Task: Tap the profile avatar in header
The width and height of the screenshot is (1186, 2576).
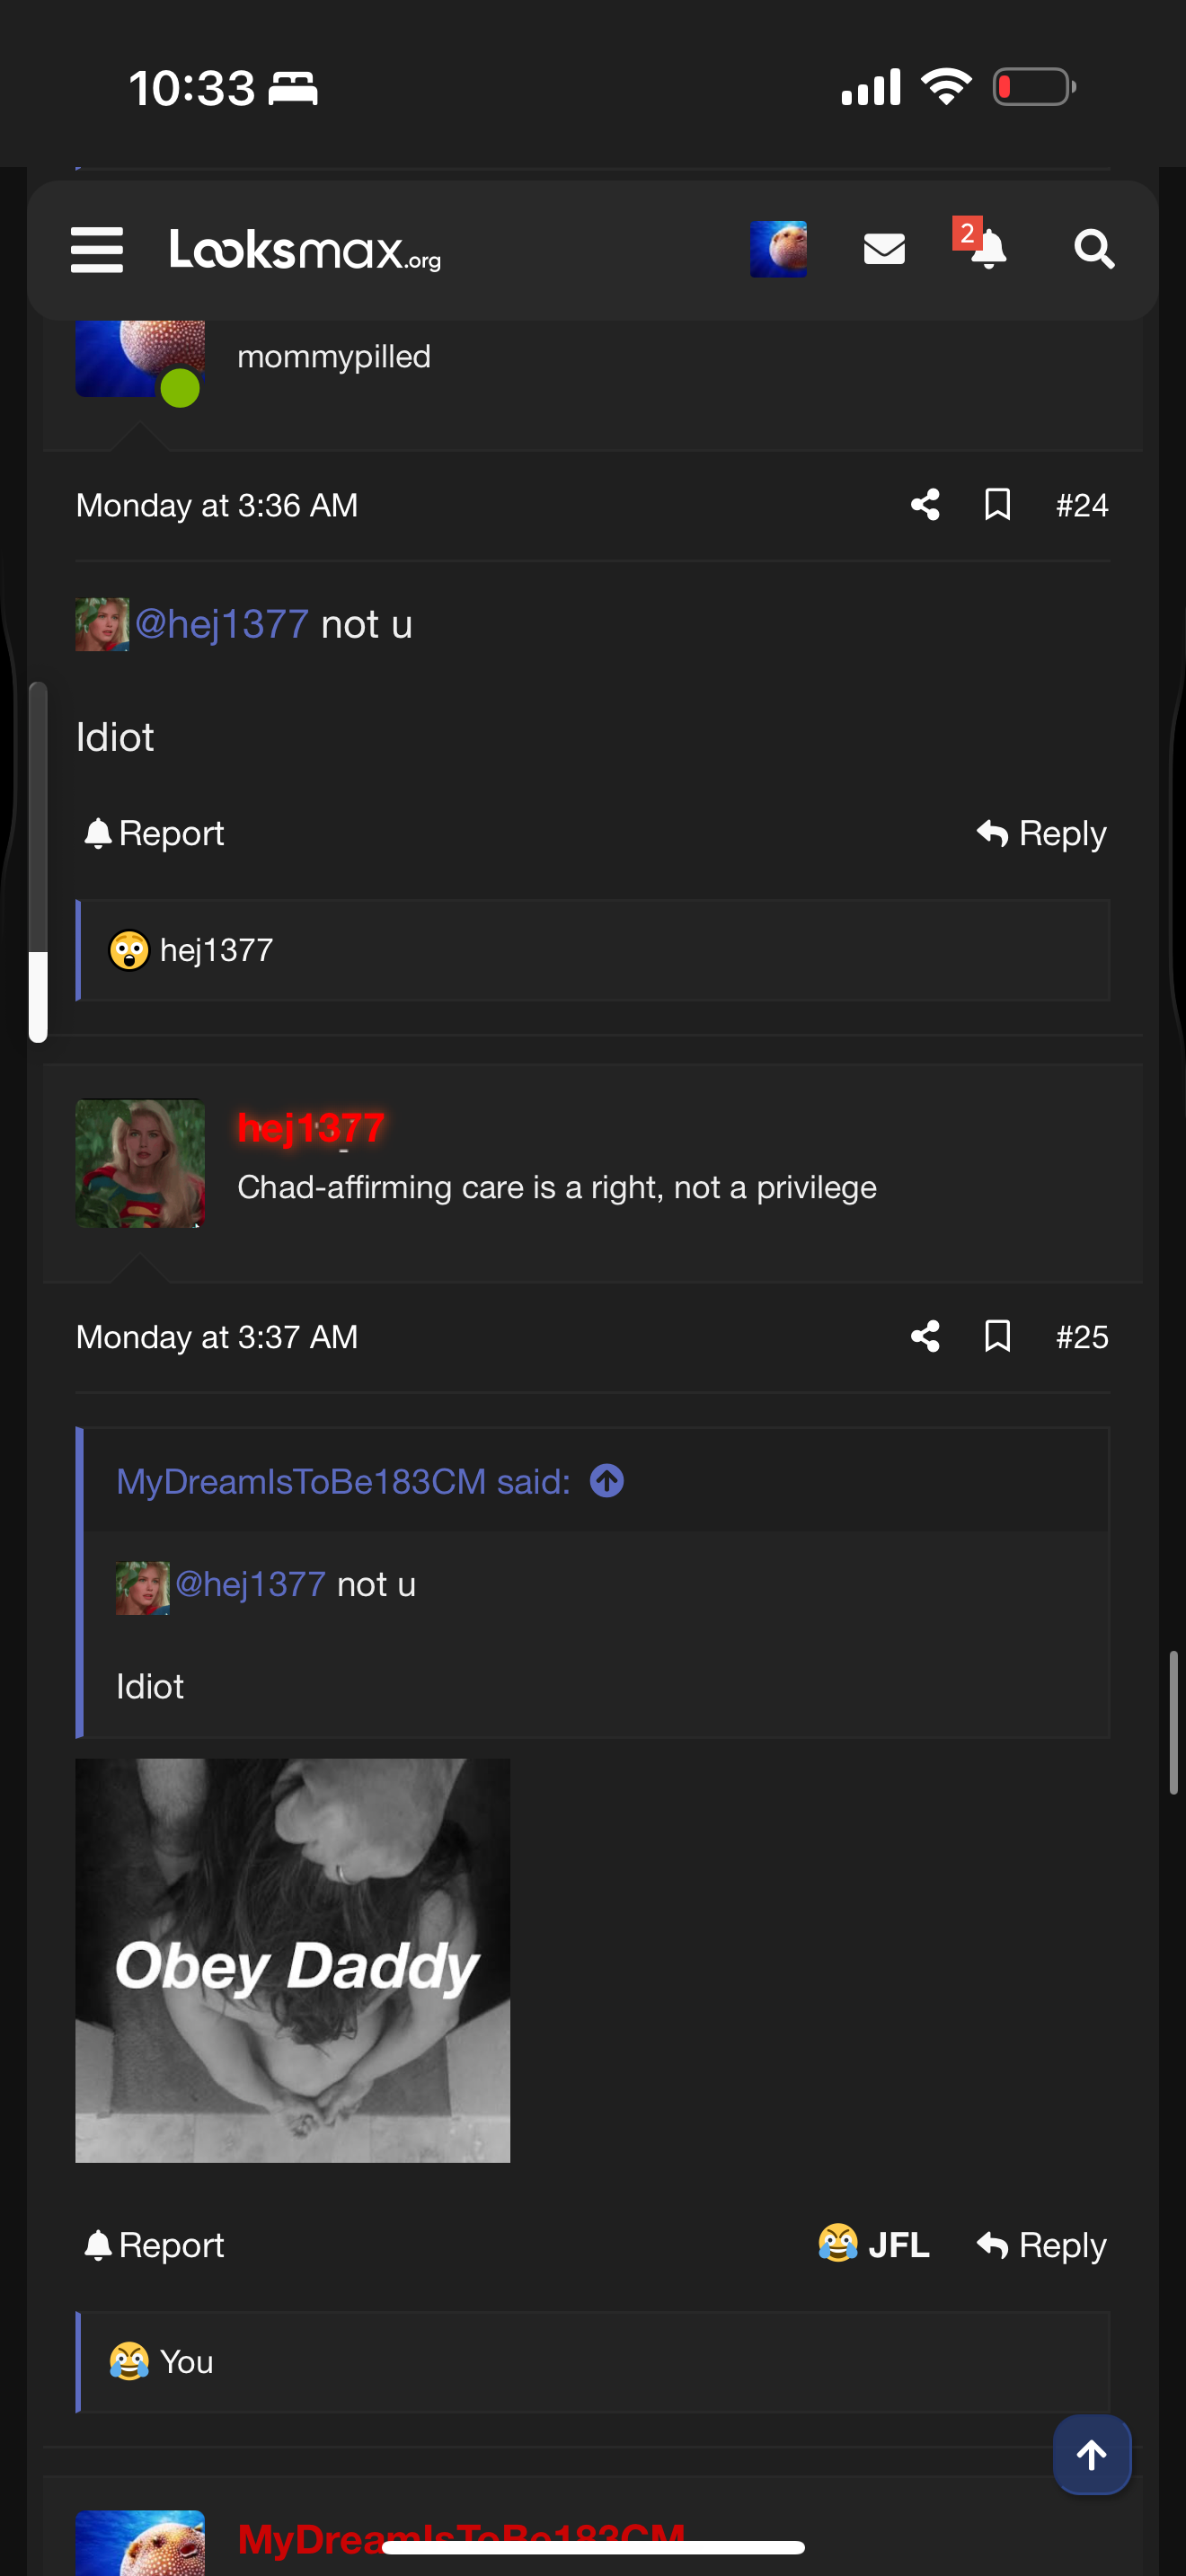Action: 778,249
